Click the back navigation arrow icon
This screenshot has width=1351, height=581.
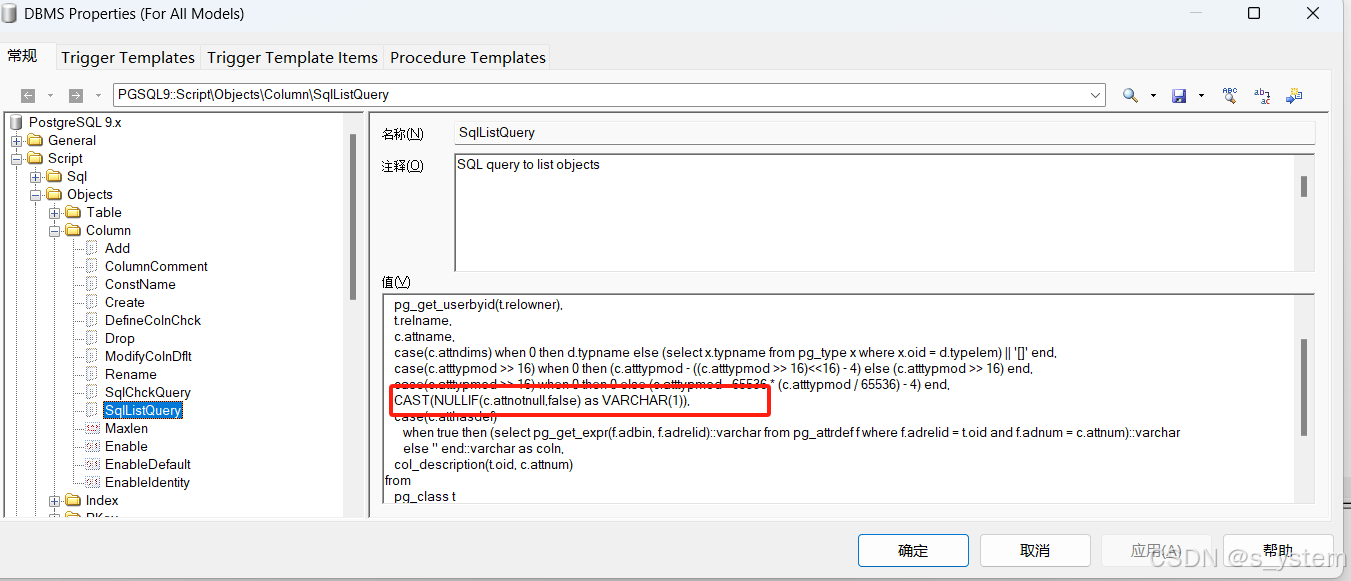[28, 95]
